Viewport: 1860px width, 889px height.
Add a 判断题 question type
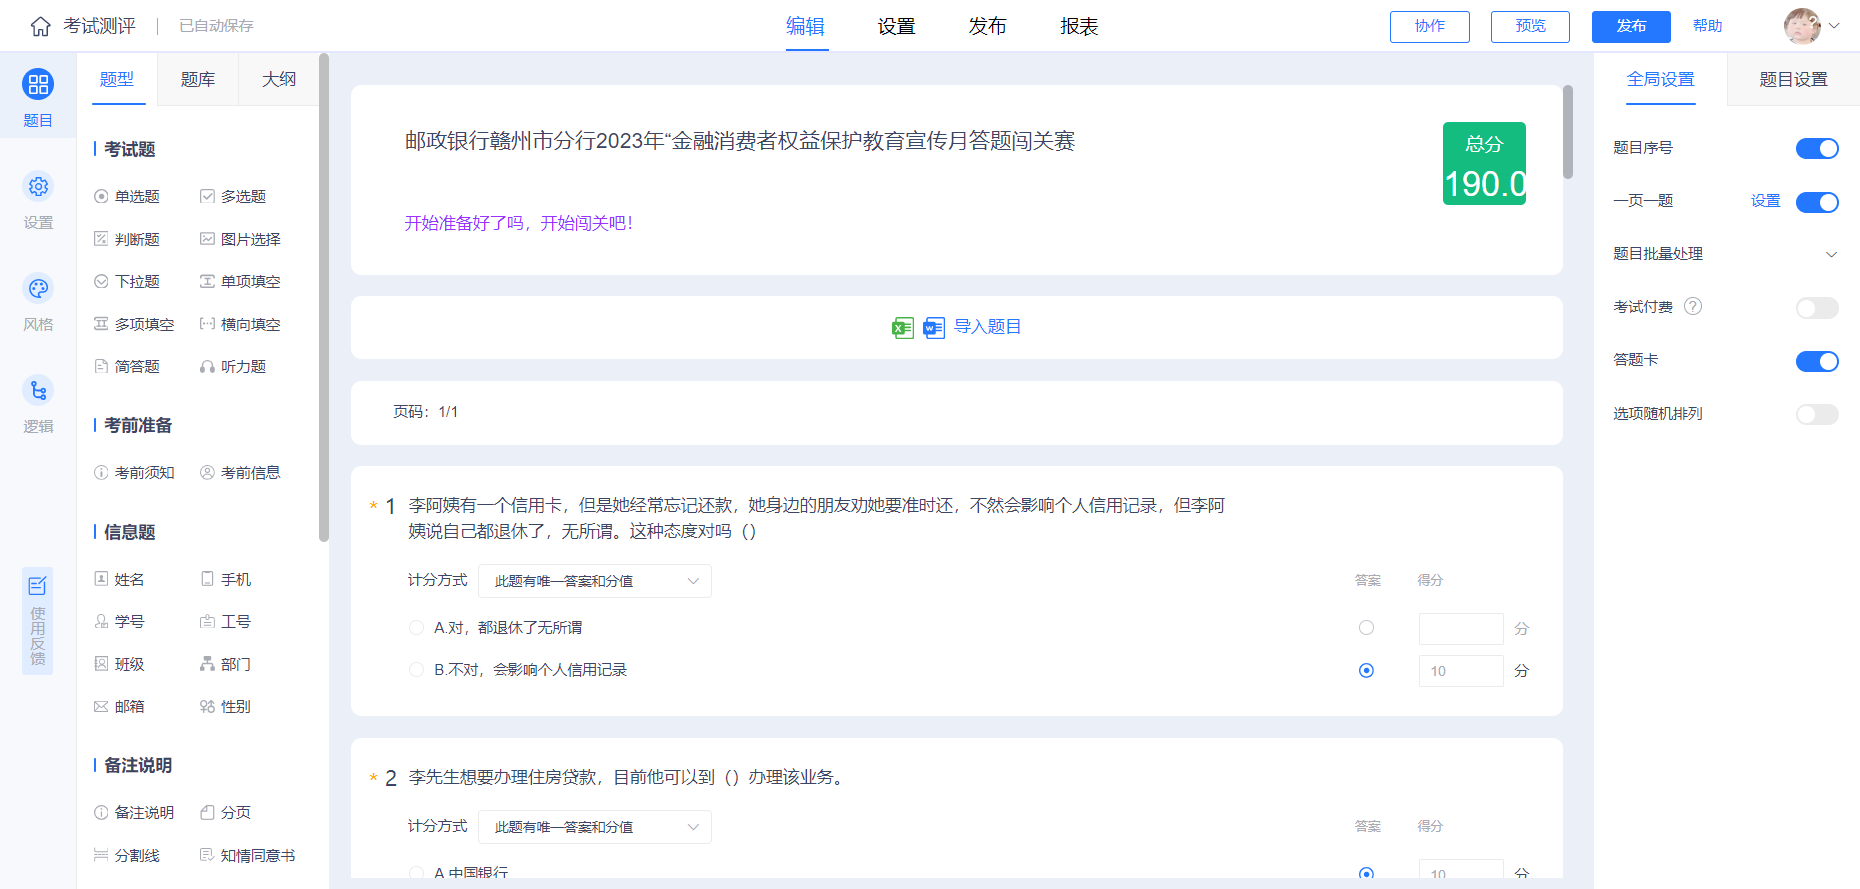[127, 240]
